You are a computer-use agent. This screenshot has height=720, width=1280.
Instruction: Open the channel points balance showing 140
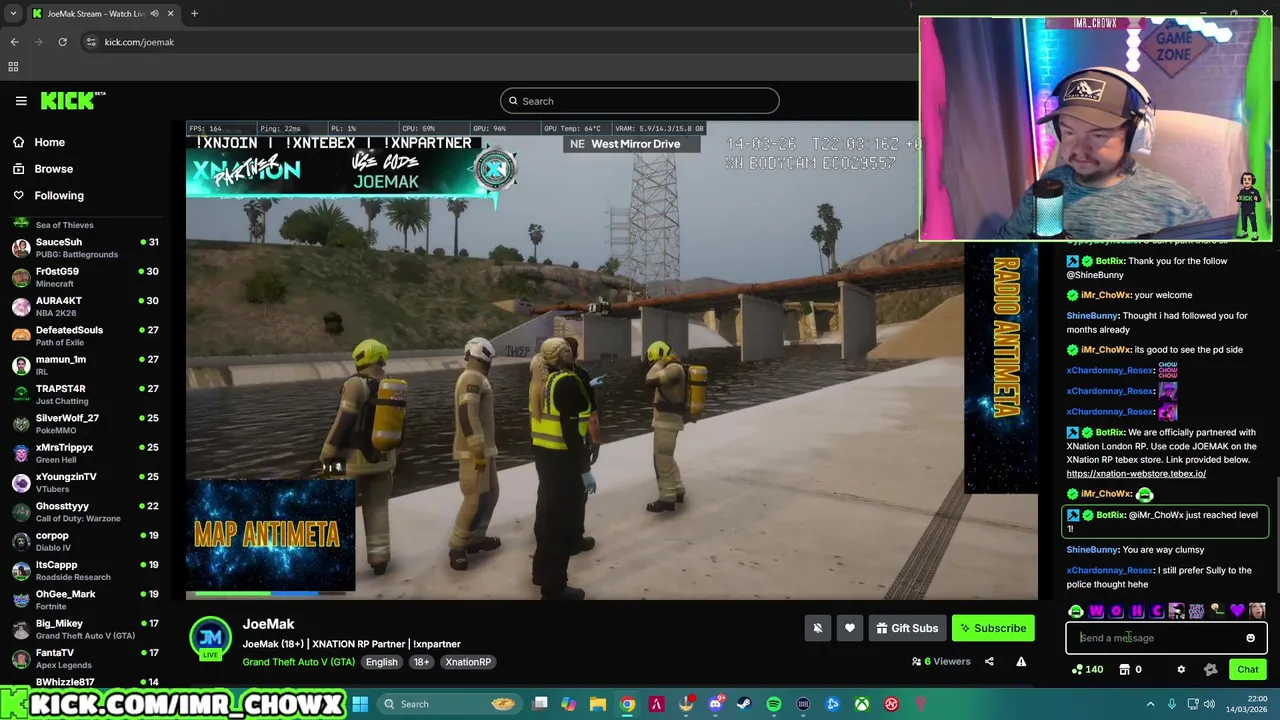click(1087, 669)
